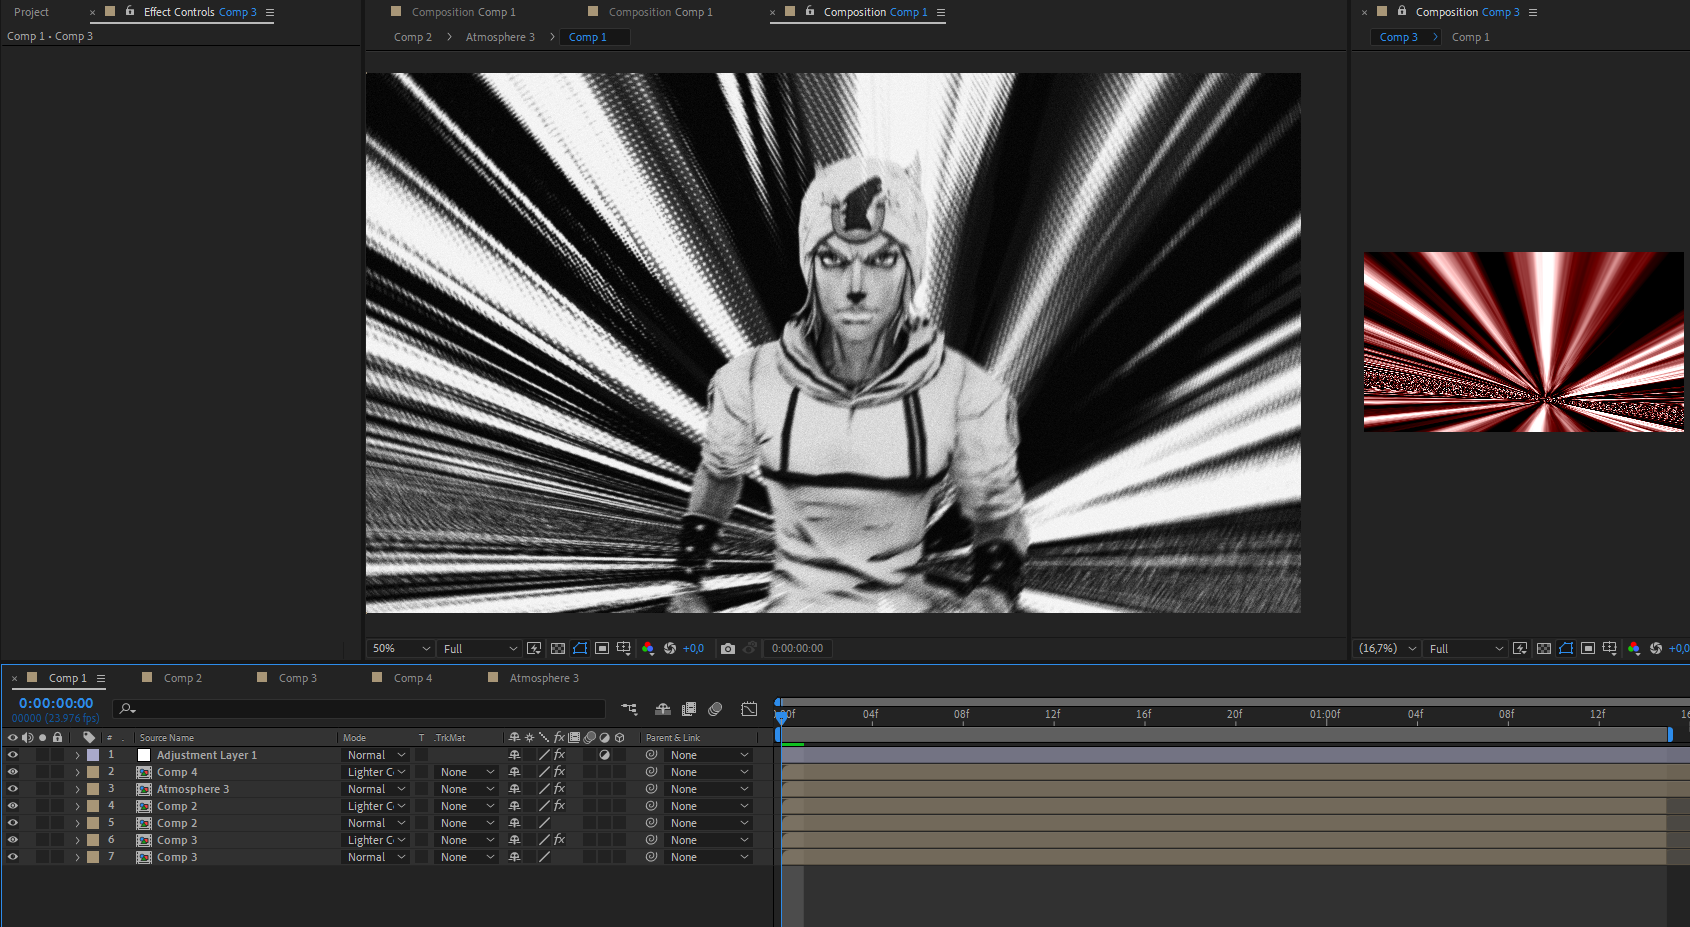Switch to Atmosphere 3 timeline tab
The height and width of the screenshot is (927, 1690).
click(543, 678)
